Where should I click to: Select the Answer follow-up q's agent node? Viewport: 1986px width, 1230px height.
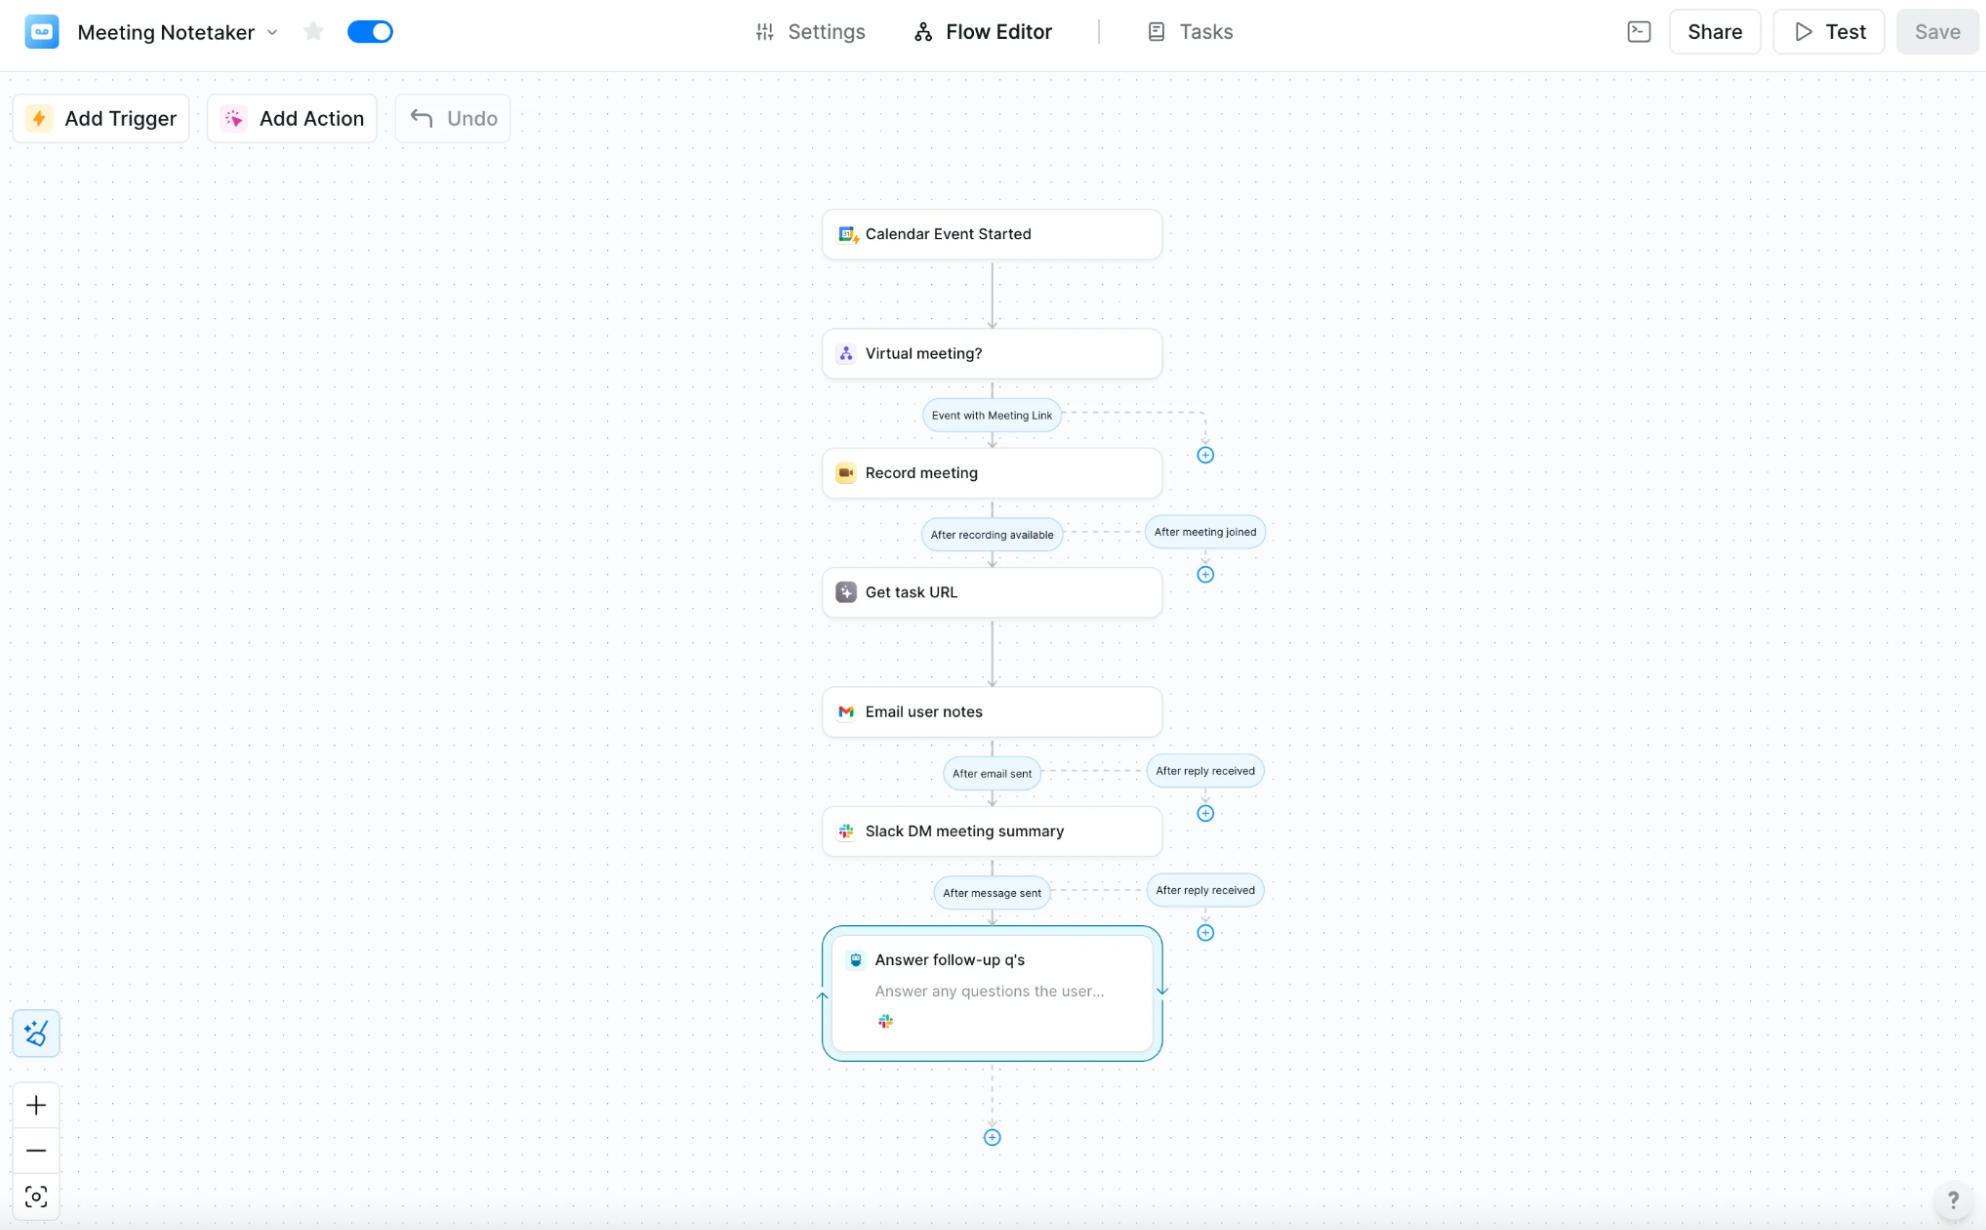pos(992,993)
